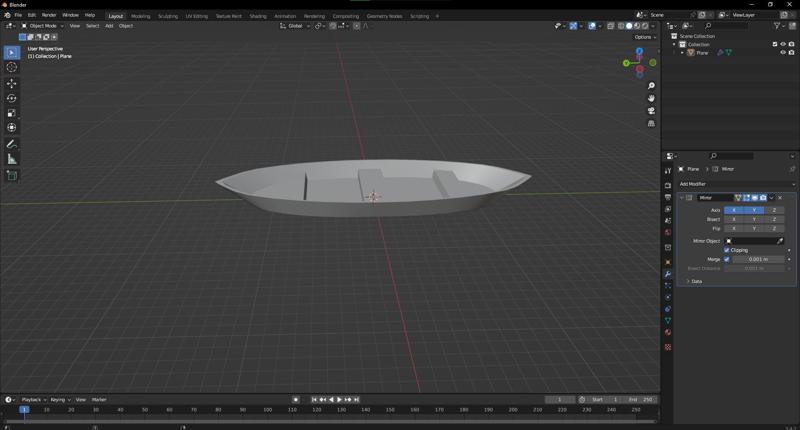Toggle Bisect Y button
Image resolution: width=800 pixels, height=430 pixels.
pyautogui.click(x=754, y=219)
